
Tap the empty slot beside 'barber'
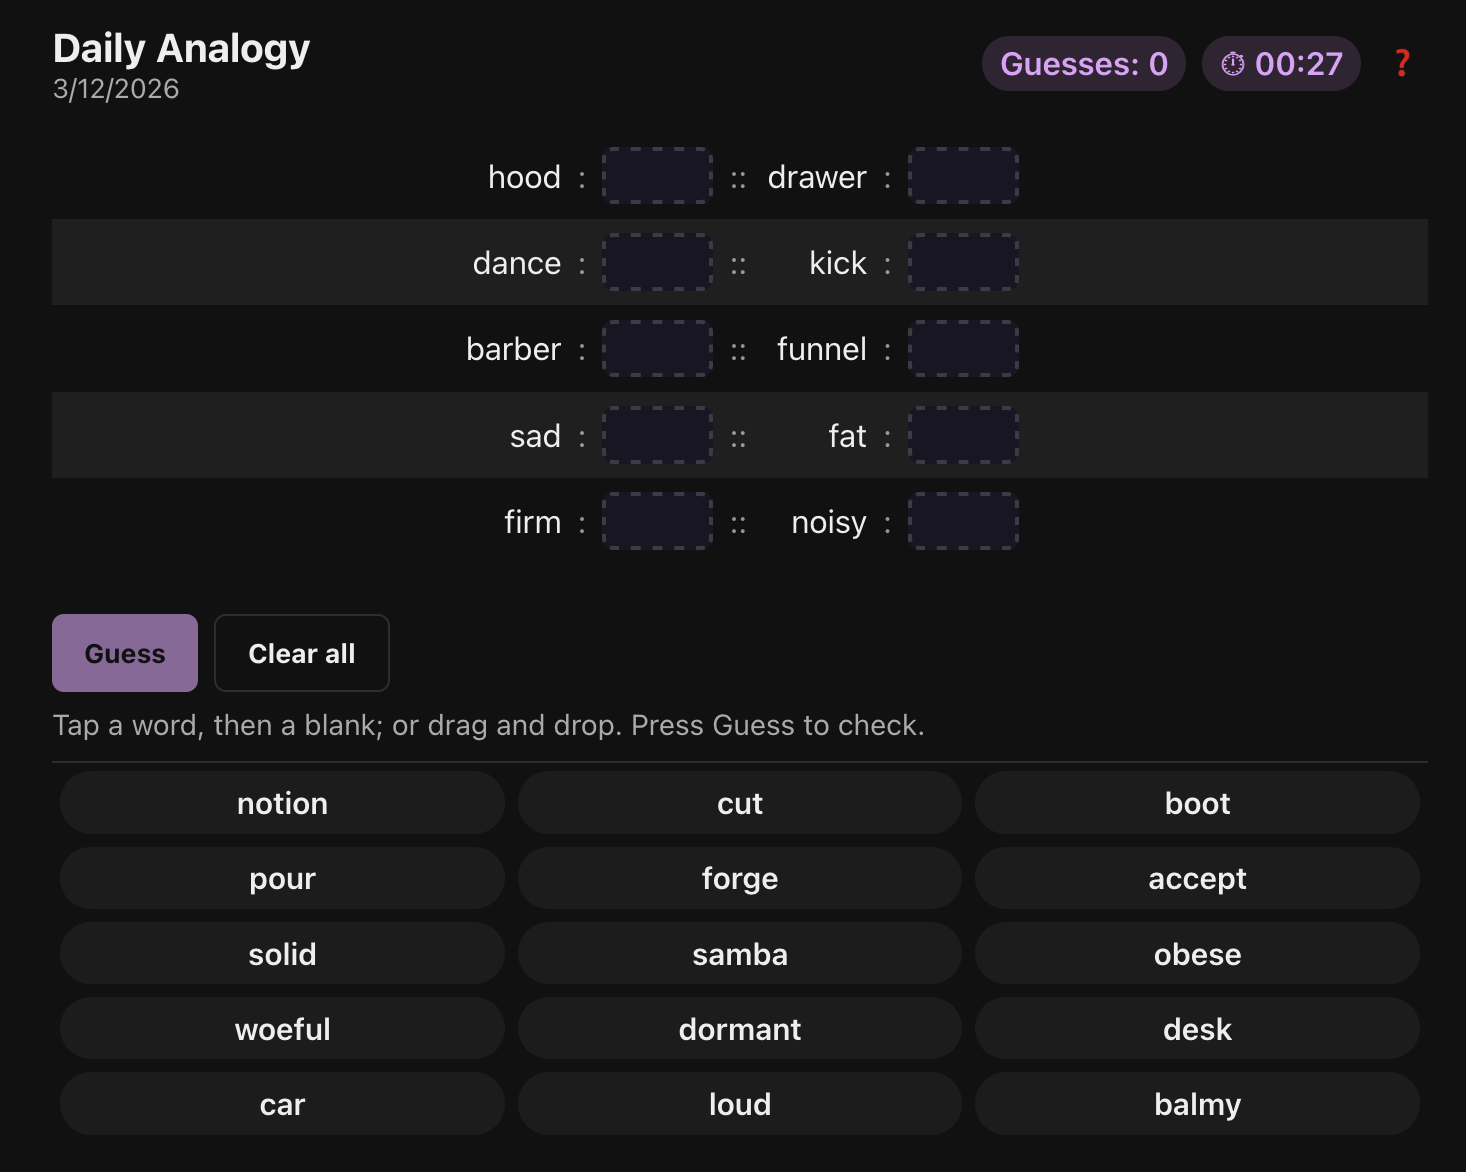[657, 348]
